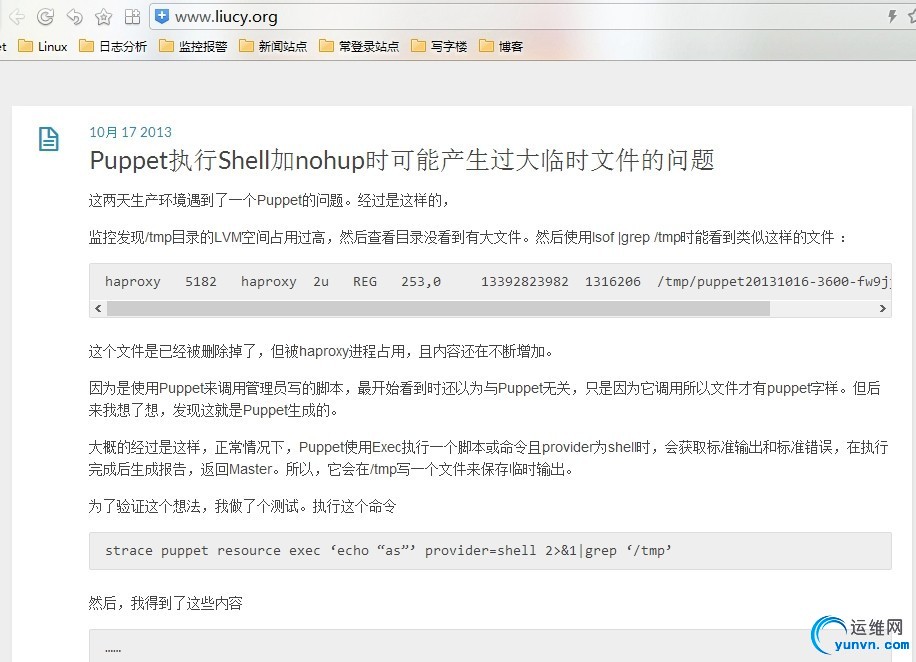Click the browser back arrow button

(x=16, y=17)
